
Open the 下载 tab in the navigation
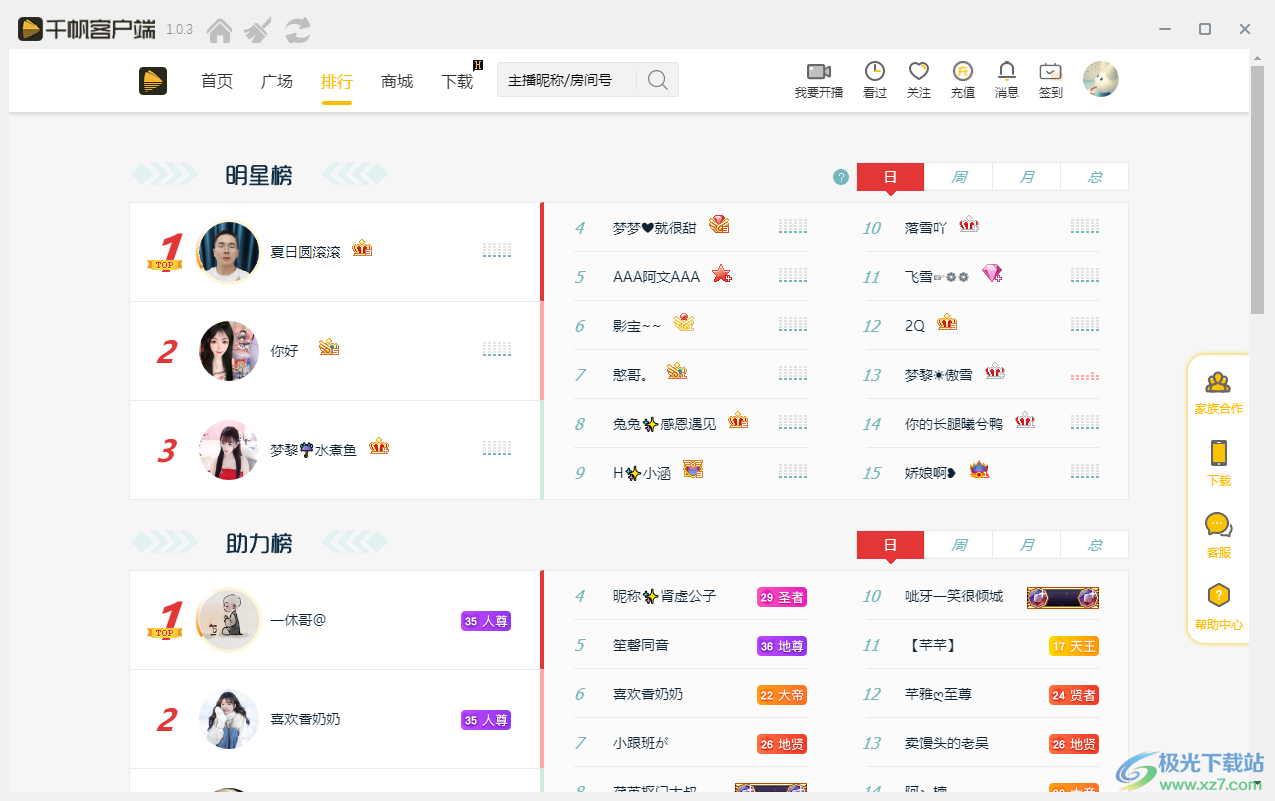tap(457, 81)
